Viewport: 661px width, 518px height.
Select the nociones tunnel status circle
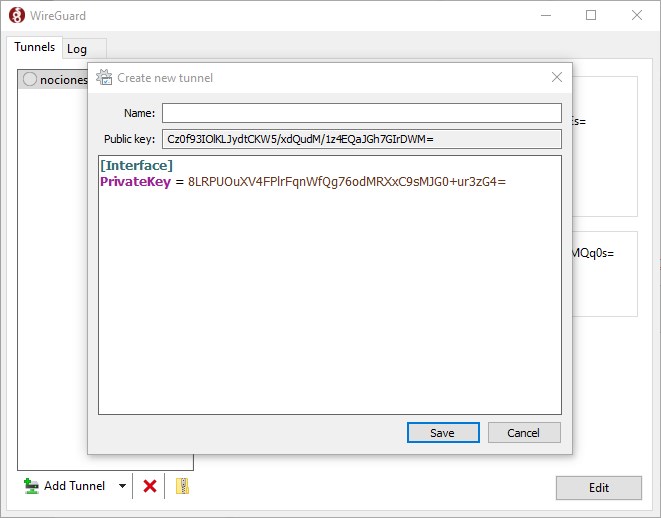[x=30, y=79]
